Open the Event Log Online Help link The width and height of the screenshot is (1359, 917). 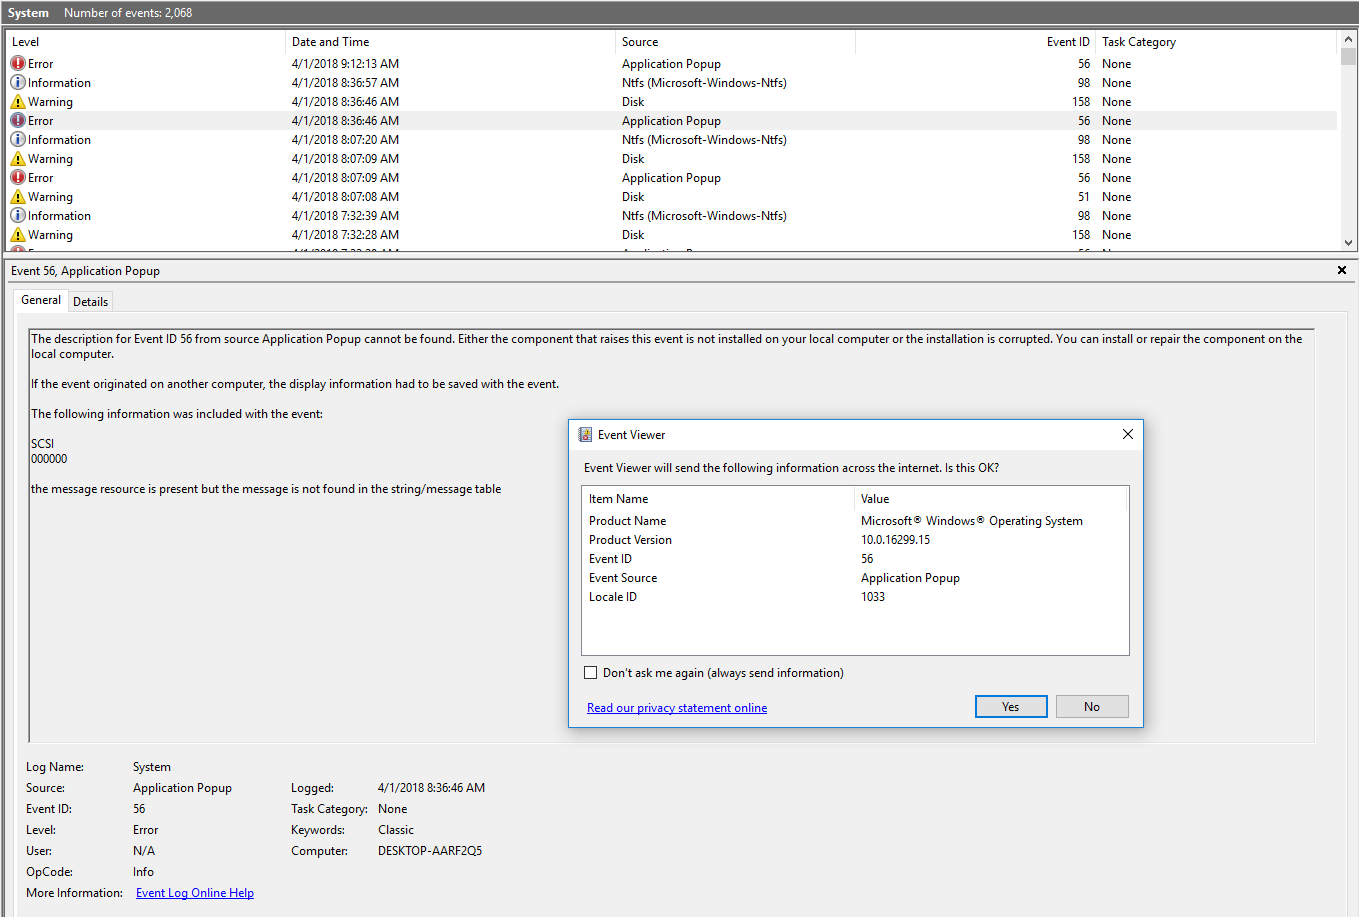click(x=195, y=893)
